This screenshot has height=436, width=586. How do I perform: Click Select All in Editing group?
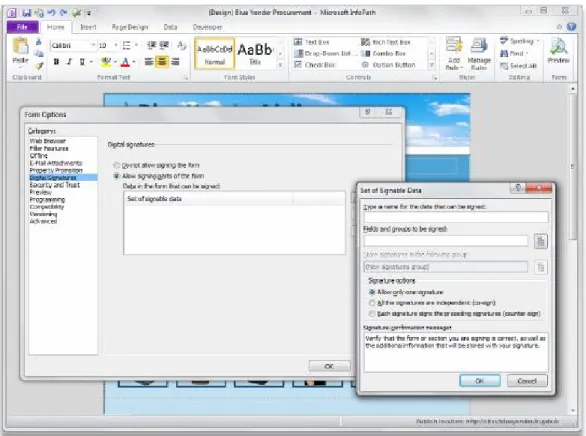(519, 66)
